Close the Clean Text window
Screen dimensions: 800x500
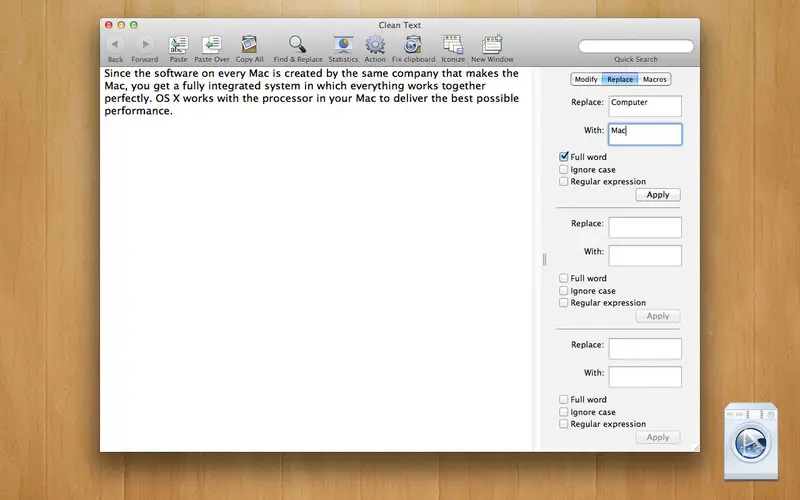109,24
